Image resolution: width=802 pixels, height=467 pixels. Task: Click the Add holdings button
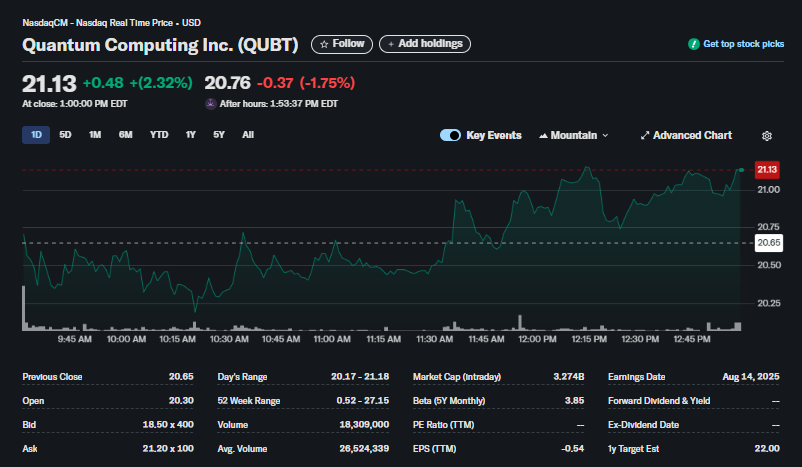[x=425, y=44]
